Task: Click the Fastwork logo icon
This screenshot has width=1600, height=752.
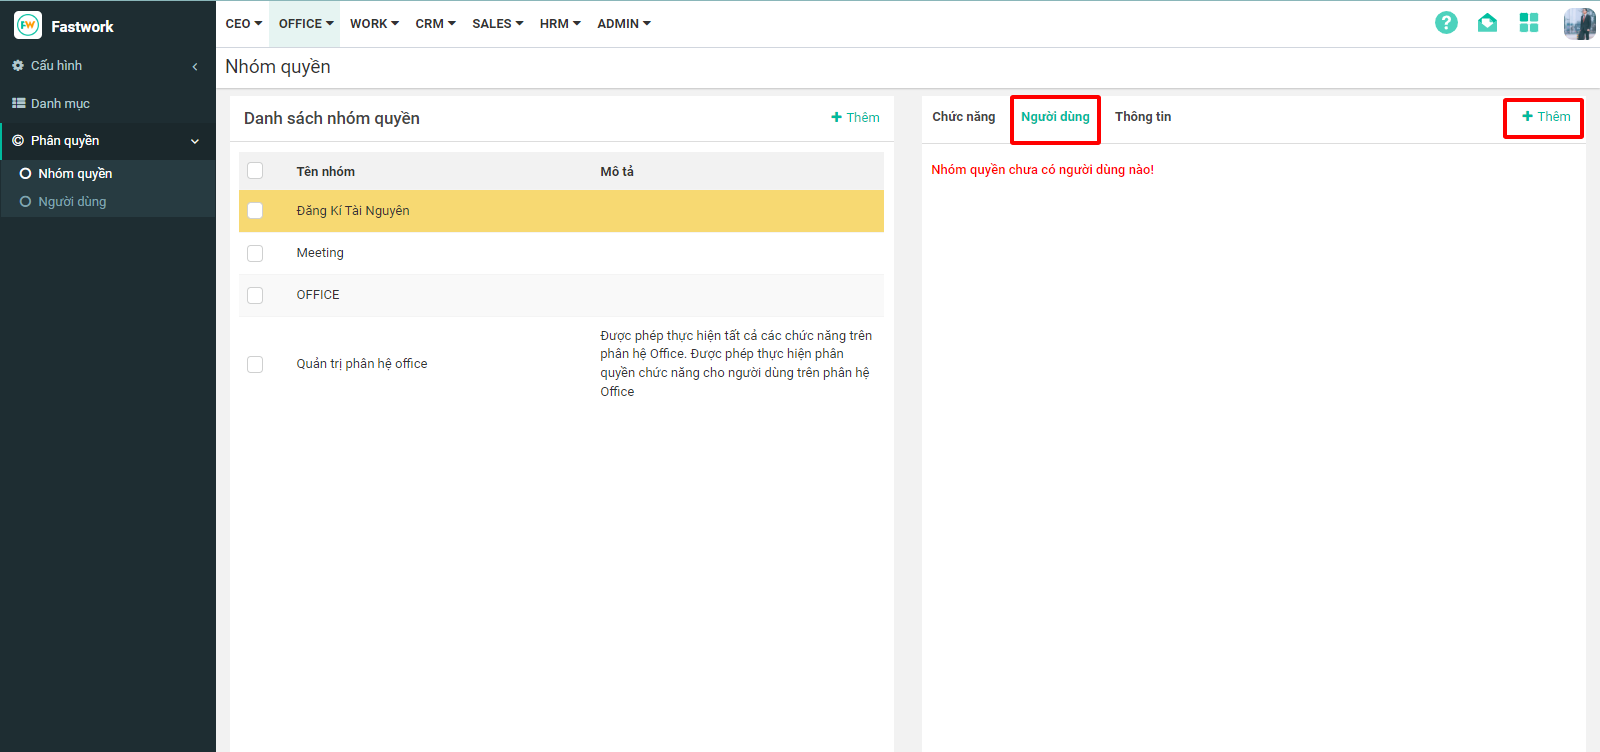Action: [x=28, y=25]
